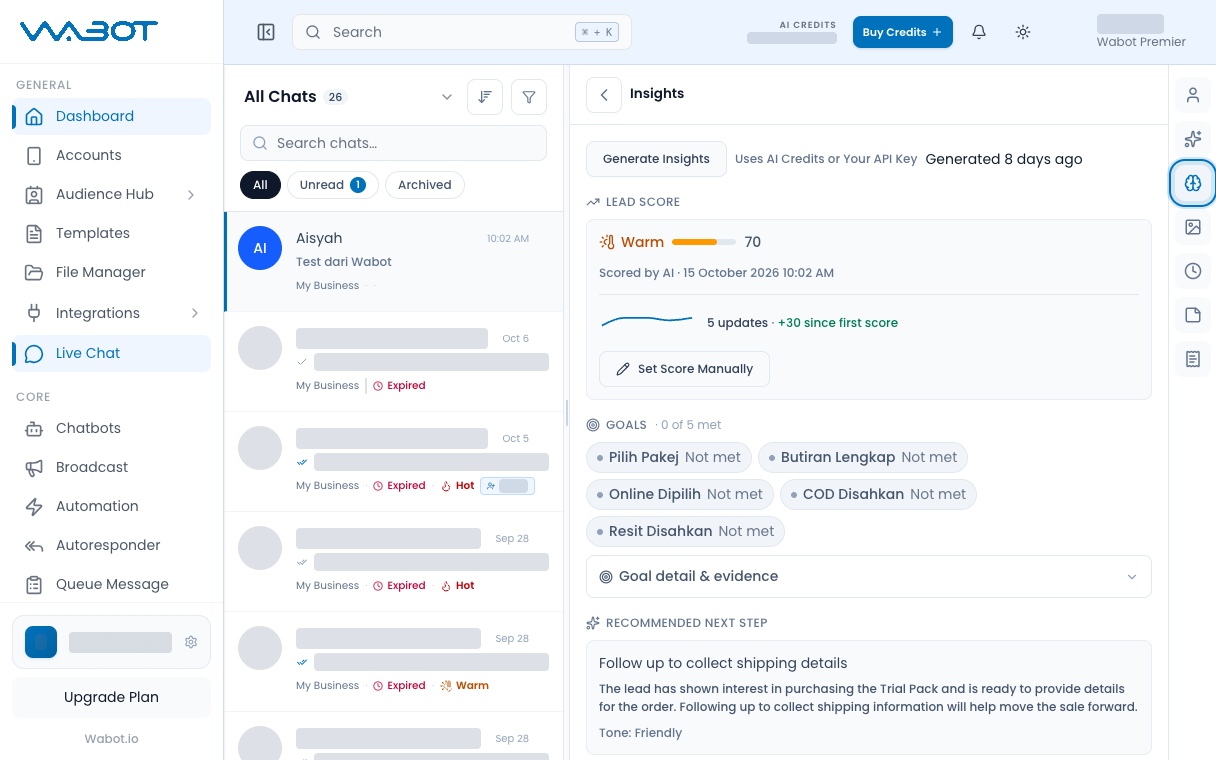This screenshot has width=1216, height=760.
Task: Select the brain insights icon in right rail
Action: click(x=1193, y=183)
